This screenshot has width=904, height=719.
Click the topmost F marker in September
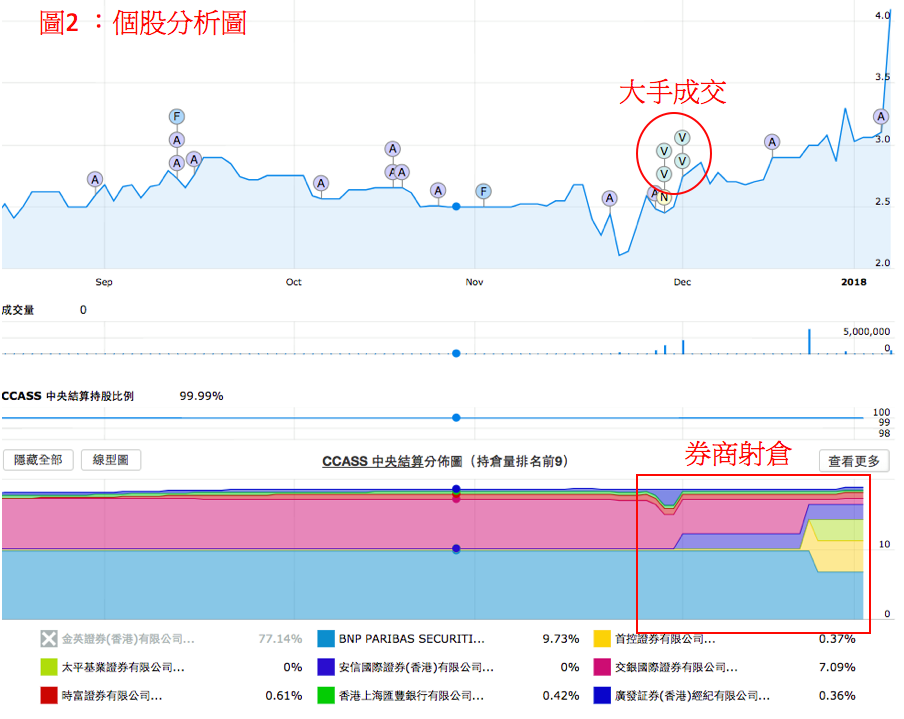click(x=177, y=116)
